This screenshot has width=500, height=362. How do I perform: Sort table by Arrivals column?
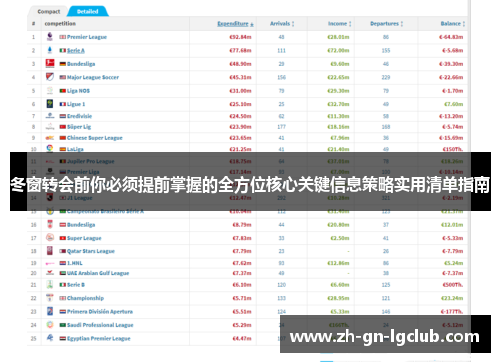(282, 24)
